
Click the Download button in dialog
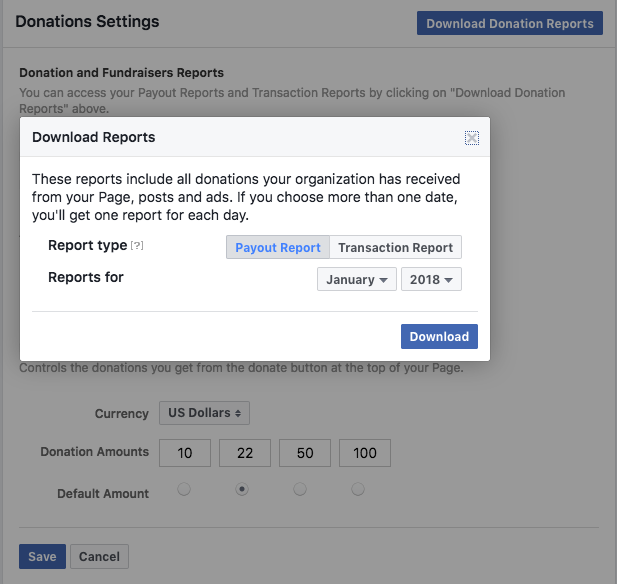click(x=439, y=337)
